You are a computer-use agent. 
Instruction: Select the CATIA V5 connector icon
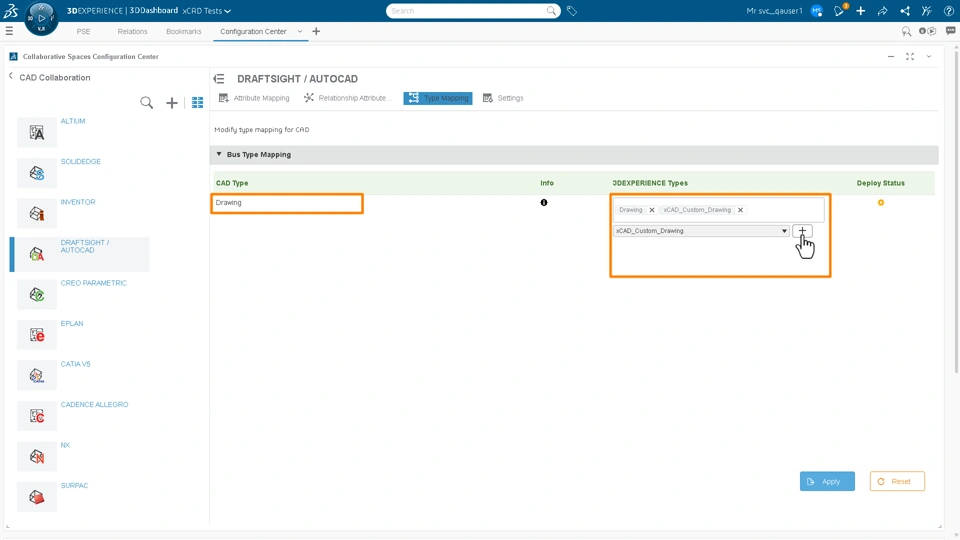click(37, 375)
